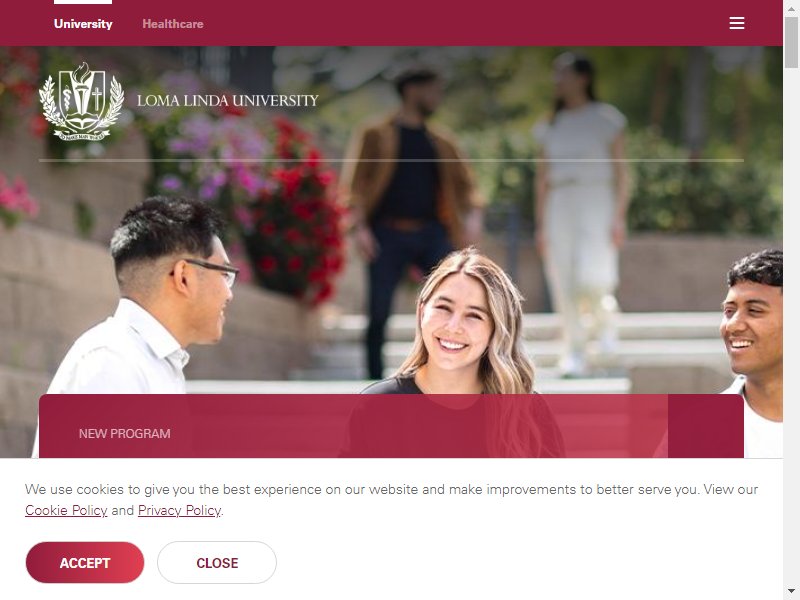The height and width of the screenshot is (600, 800).
Task: Accept cookies with the ACCEPT button
Action: click(x=85, y=562)
